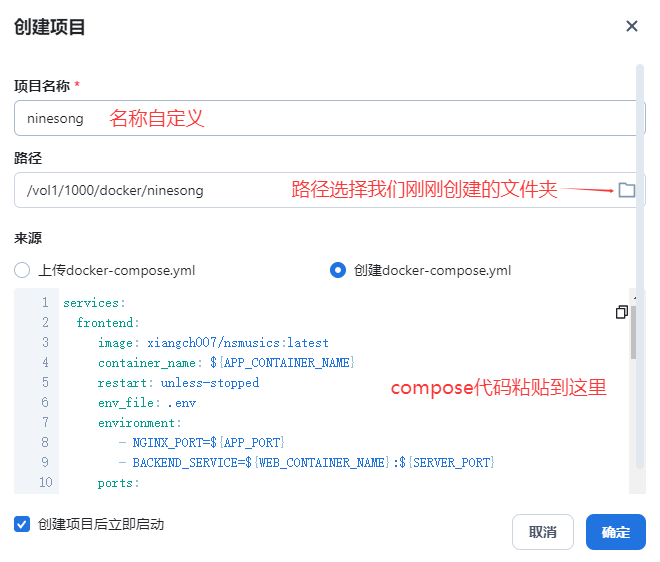Confirm with the 确定 button
The image size is (660, 562).
point(615,532)
